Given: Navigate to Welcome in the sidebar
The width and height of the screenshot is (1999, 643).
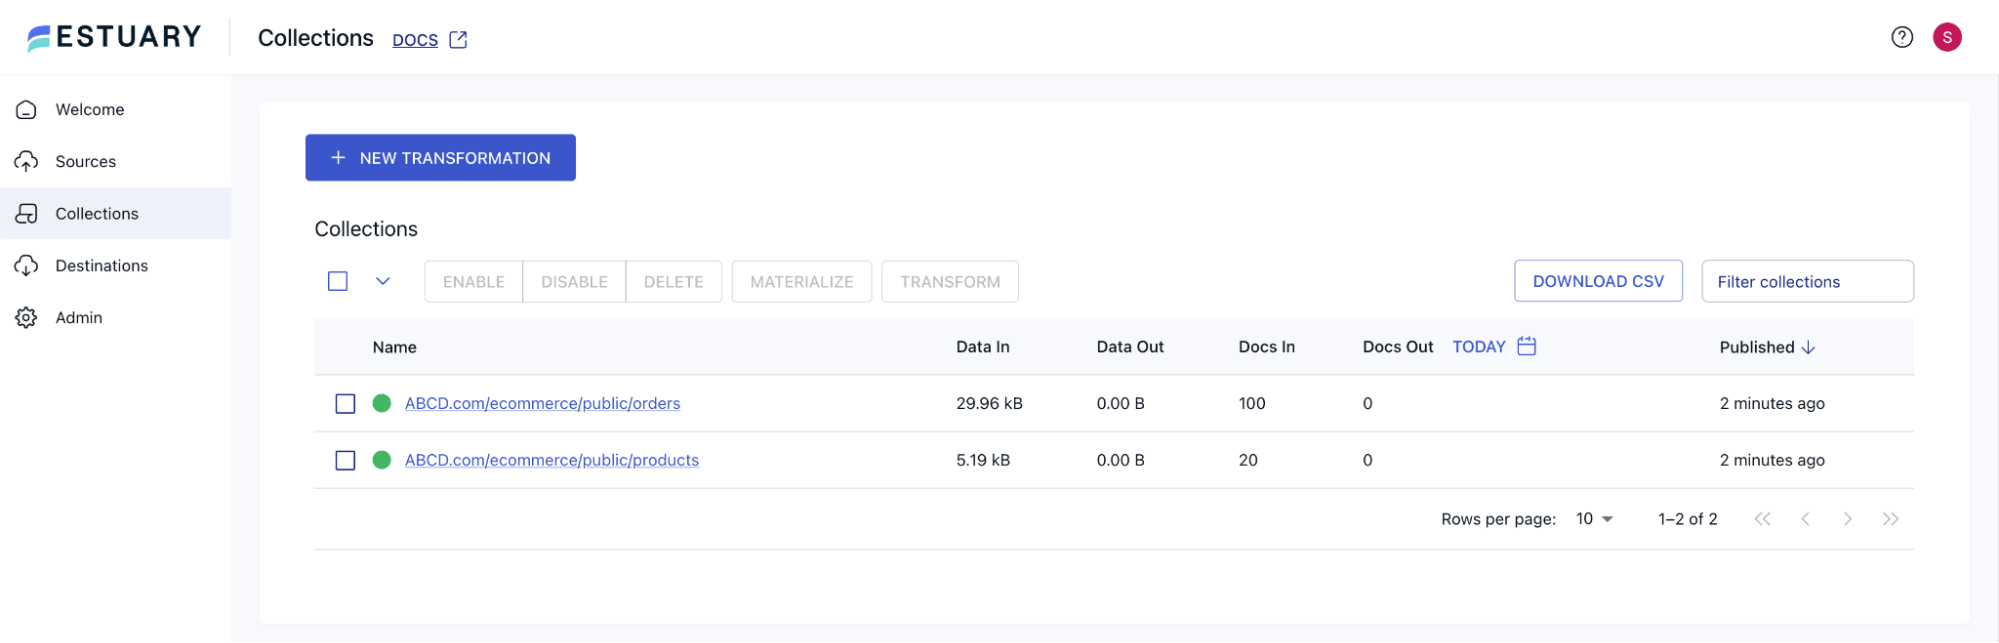Looking at the screenshot, I should coord(116,109).
